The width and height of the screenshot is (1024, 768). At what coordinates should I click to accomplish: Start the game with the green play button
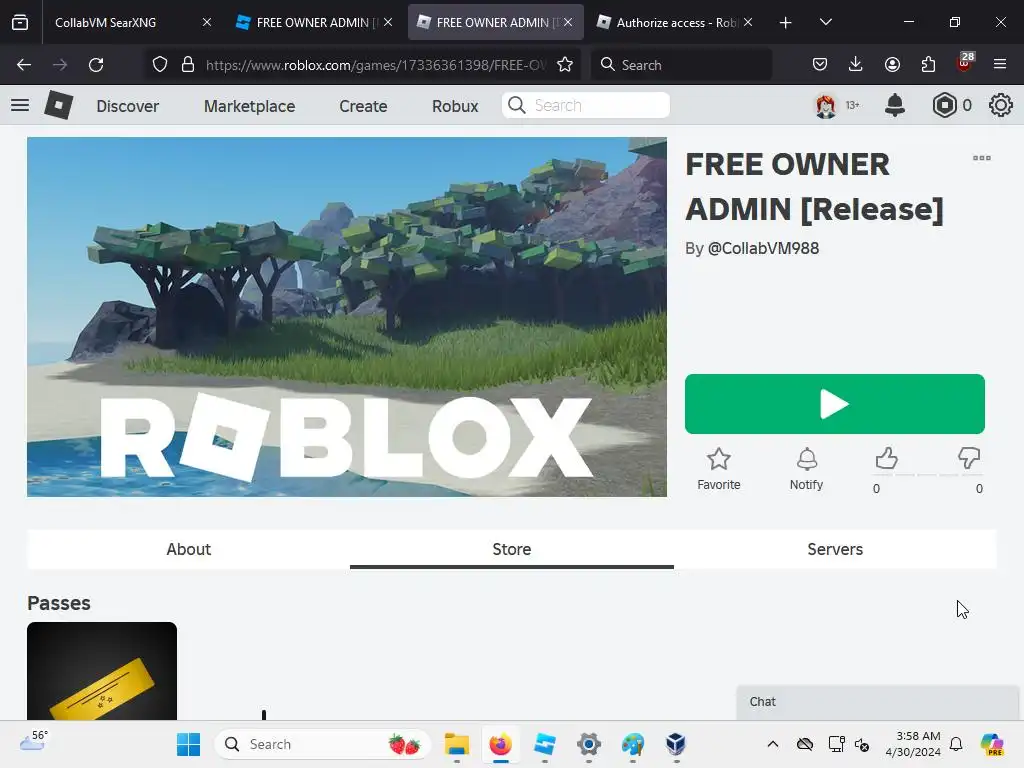point(835,404)
